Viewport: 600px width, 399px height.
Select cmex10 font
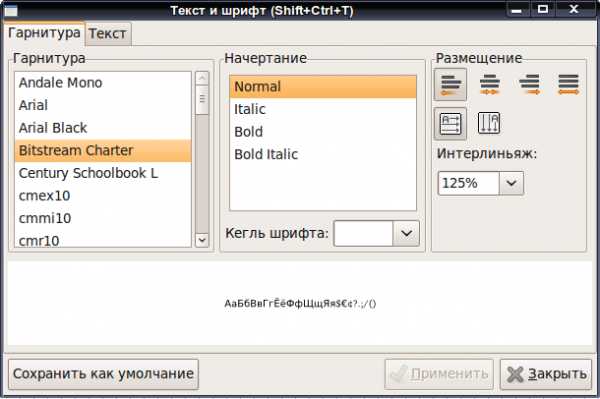coord(103,195)
